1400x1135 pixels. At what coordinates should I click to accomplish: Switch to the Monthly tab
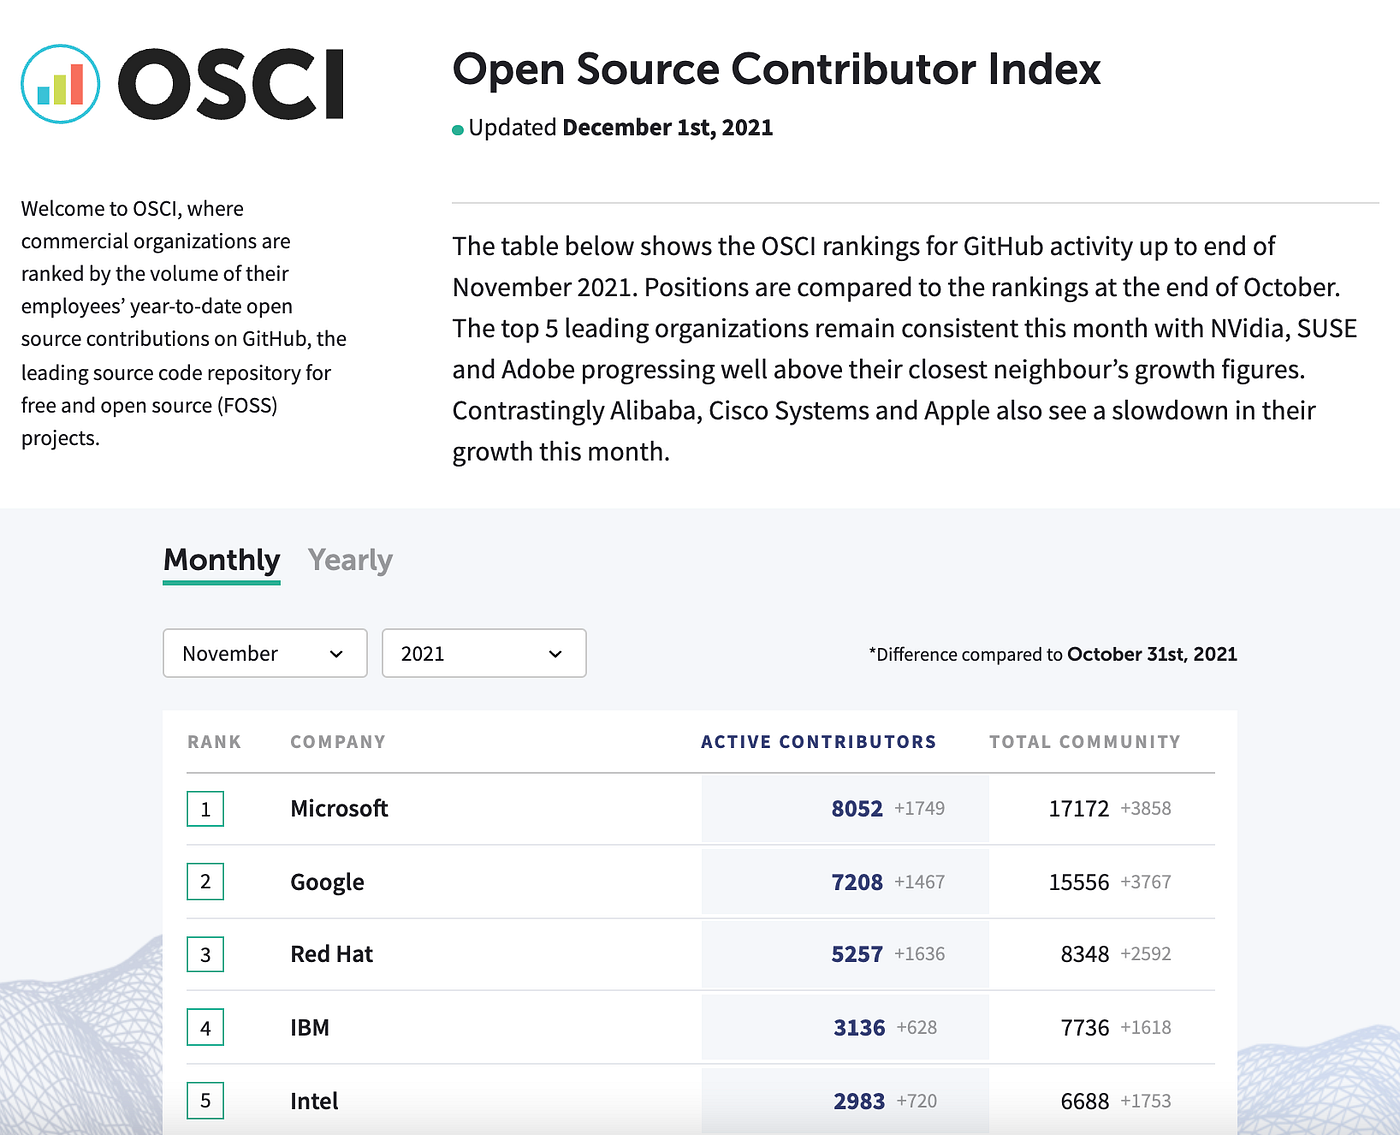click(x=221, y=560)
